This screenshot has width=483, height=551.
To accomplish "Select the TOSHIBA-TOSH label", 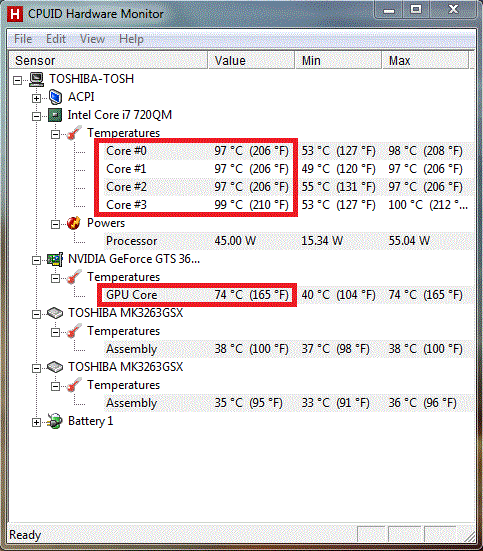I will [91, 79].
